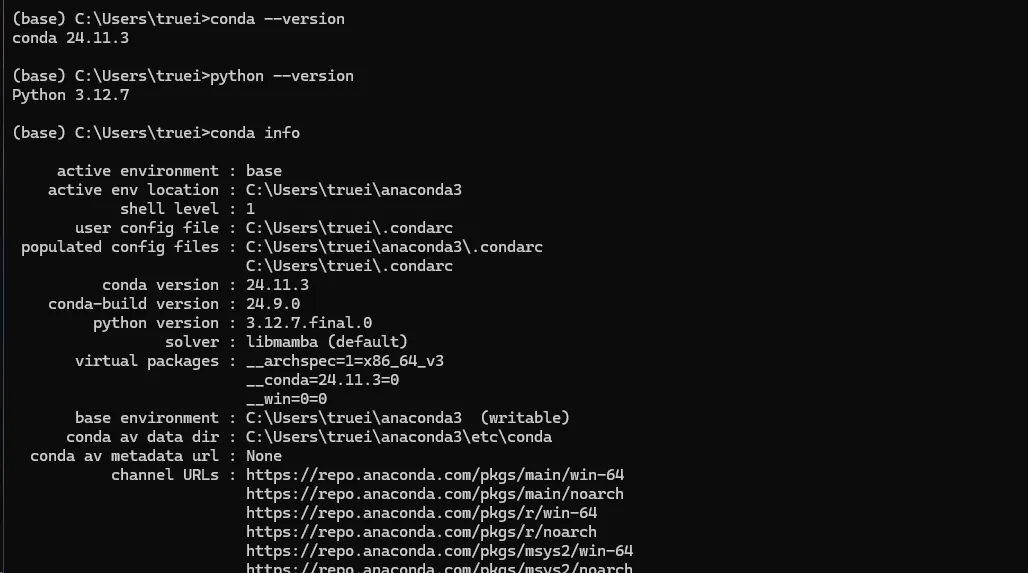Click the user config file path

(x=349, y=228)
